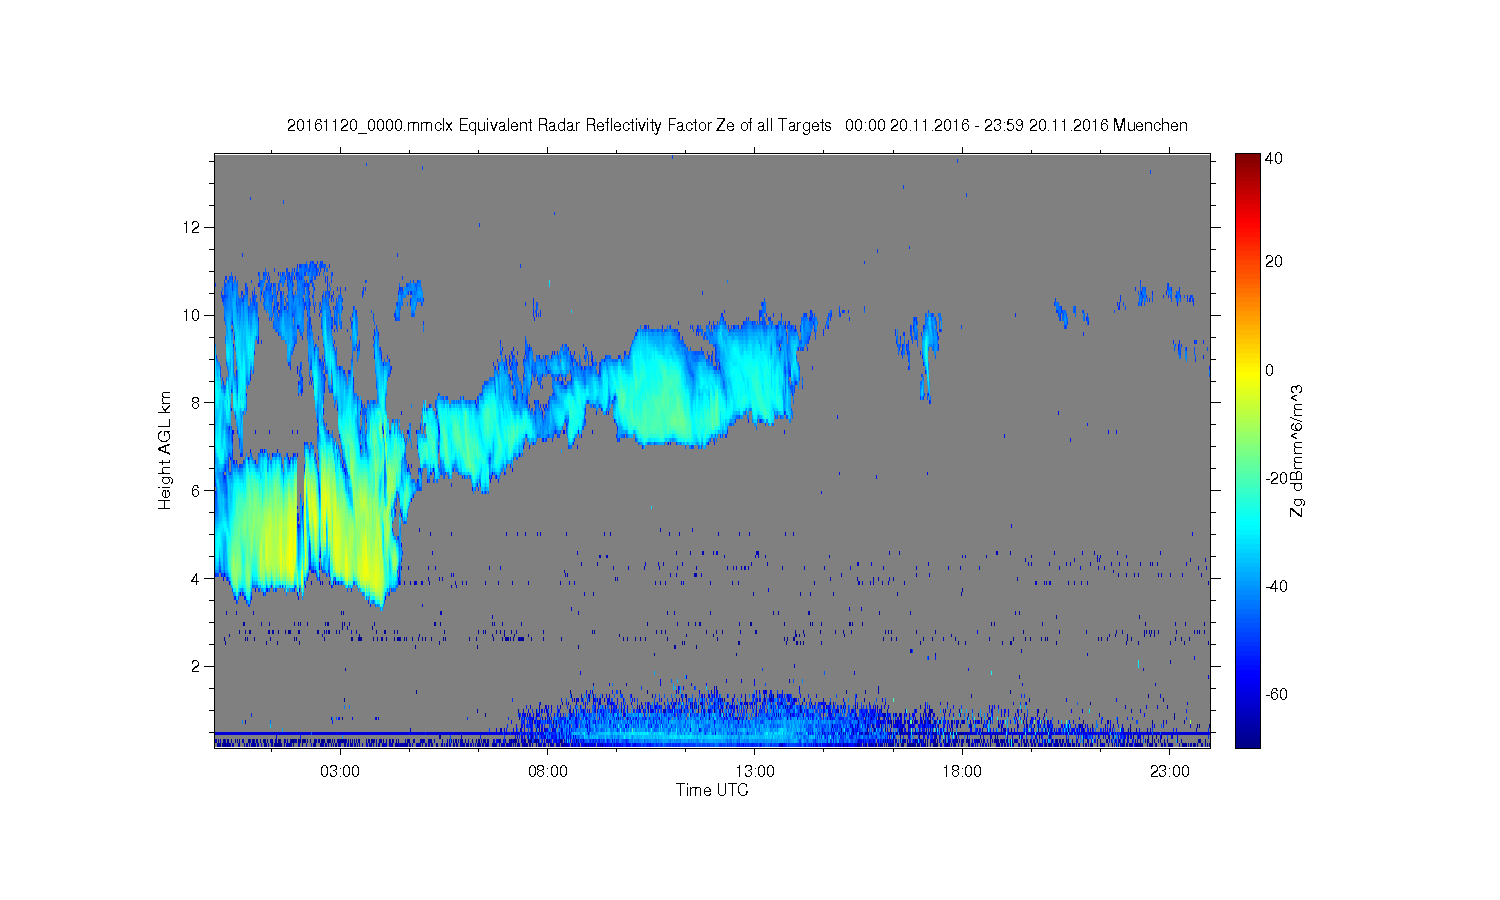
Task: Click the height tick label '8'
Action: (x=197, y=403)
